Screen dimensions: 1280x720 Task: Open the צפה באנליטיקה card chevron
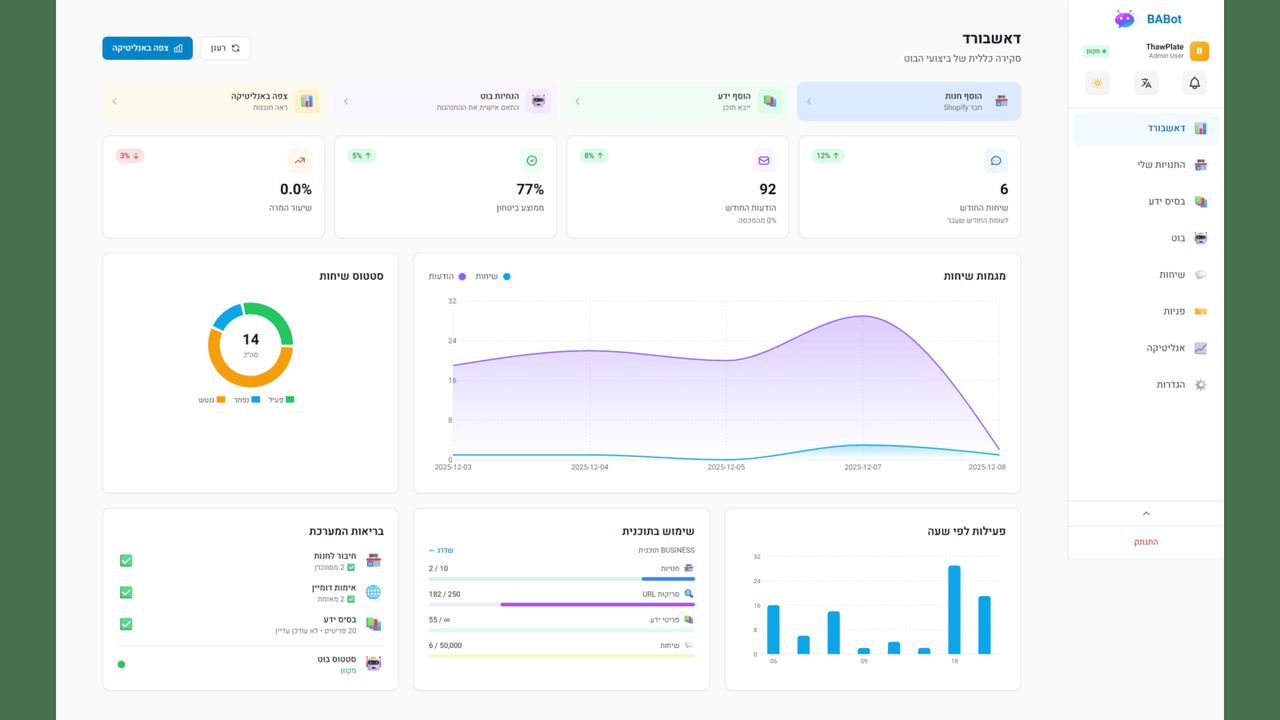coord(114,101)
